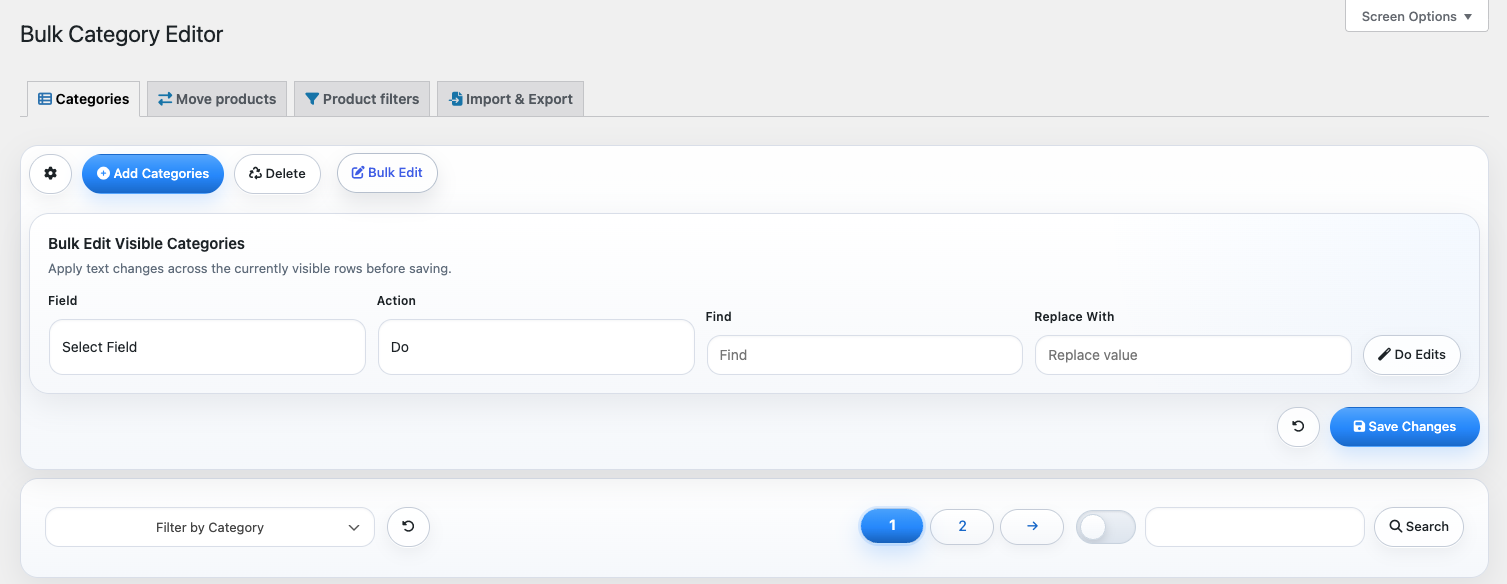Viewport: 1507px width, 584px height.
Task: Select page 1 in pagination
Action: (x=891, y=526)
